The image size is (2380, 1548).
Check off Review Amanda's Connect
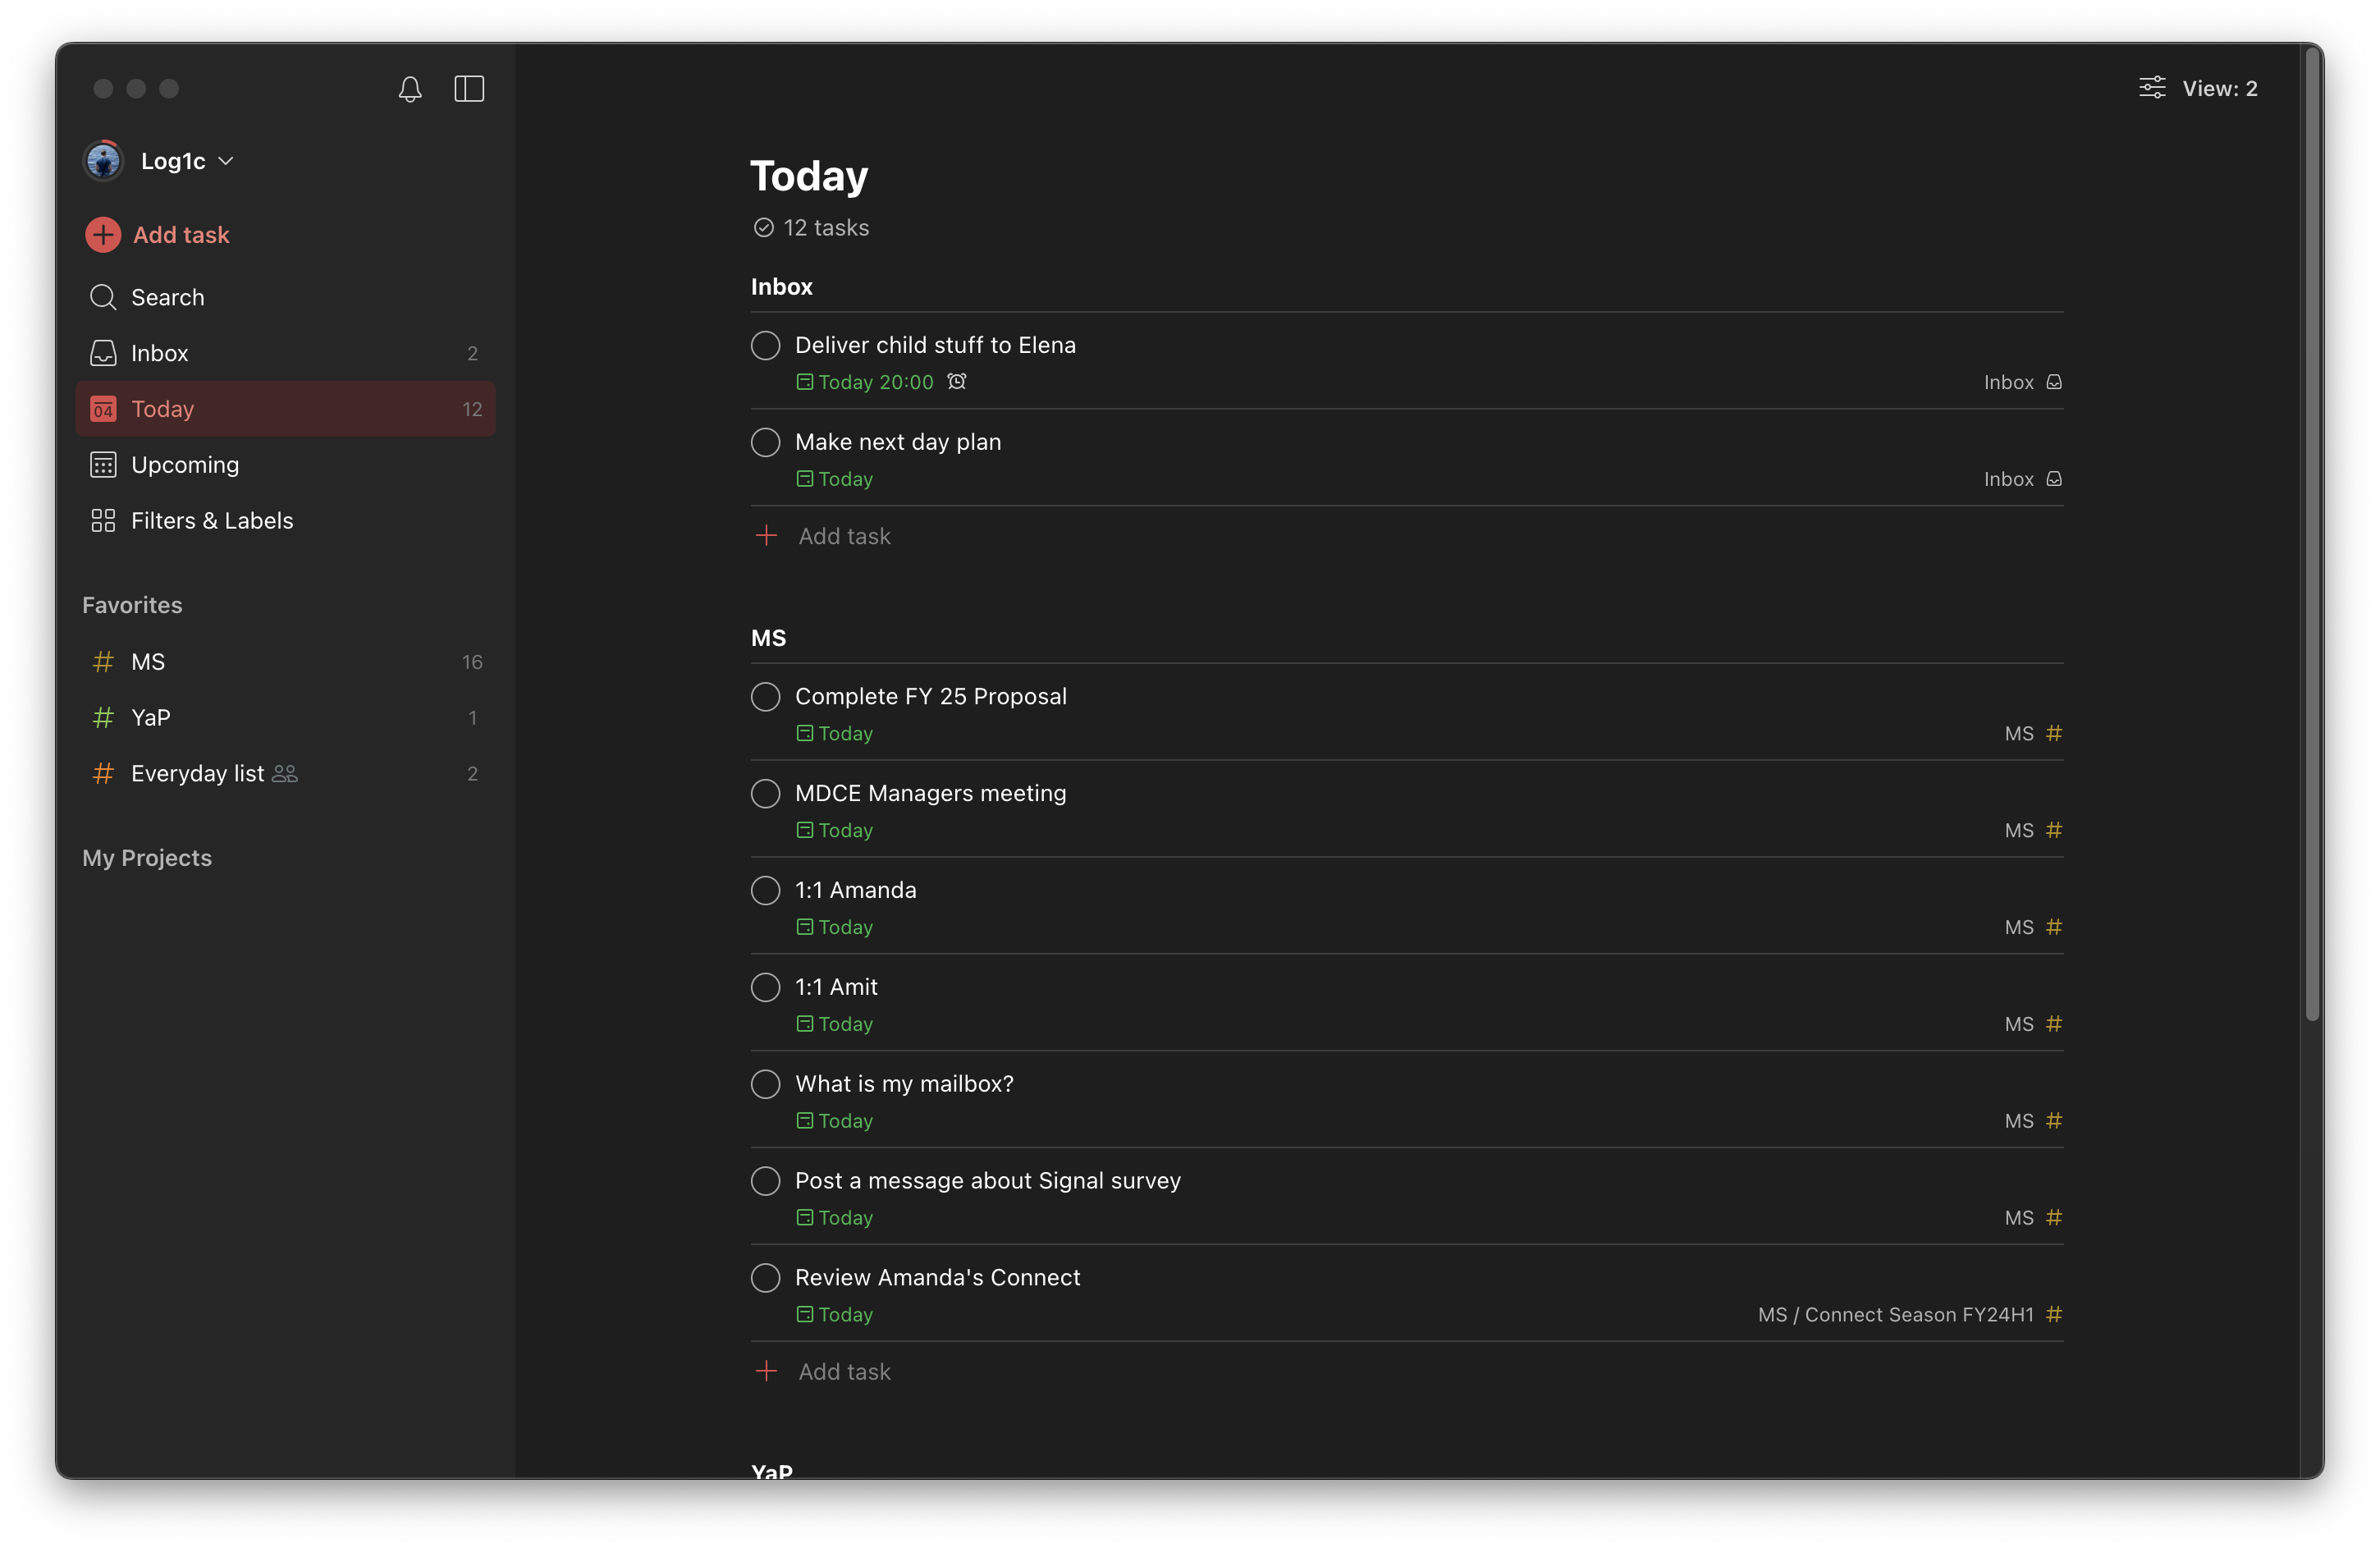point(766,1278)
